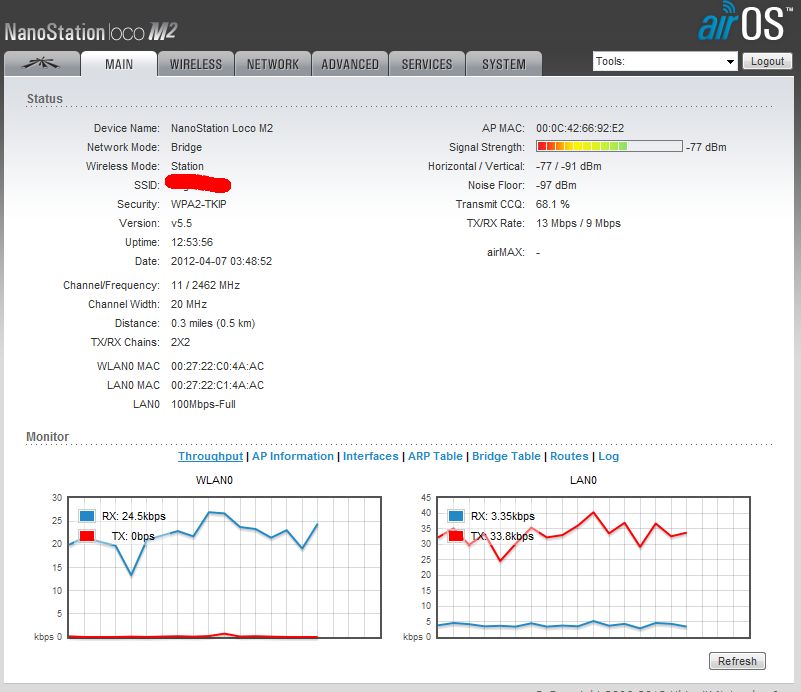The image size is (801, 692).
Task: Switch to the SYSTEM tab
Action: (504, 64)
